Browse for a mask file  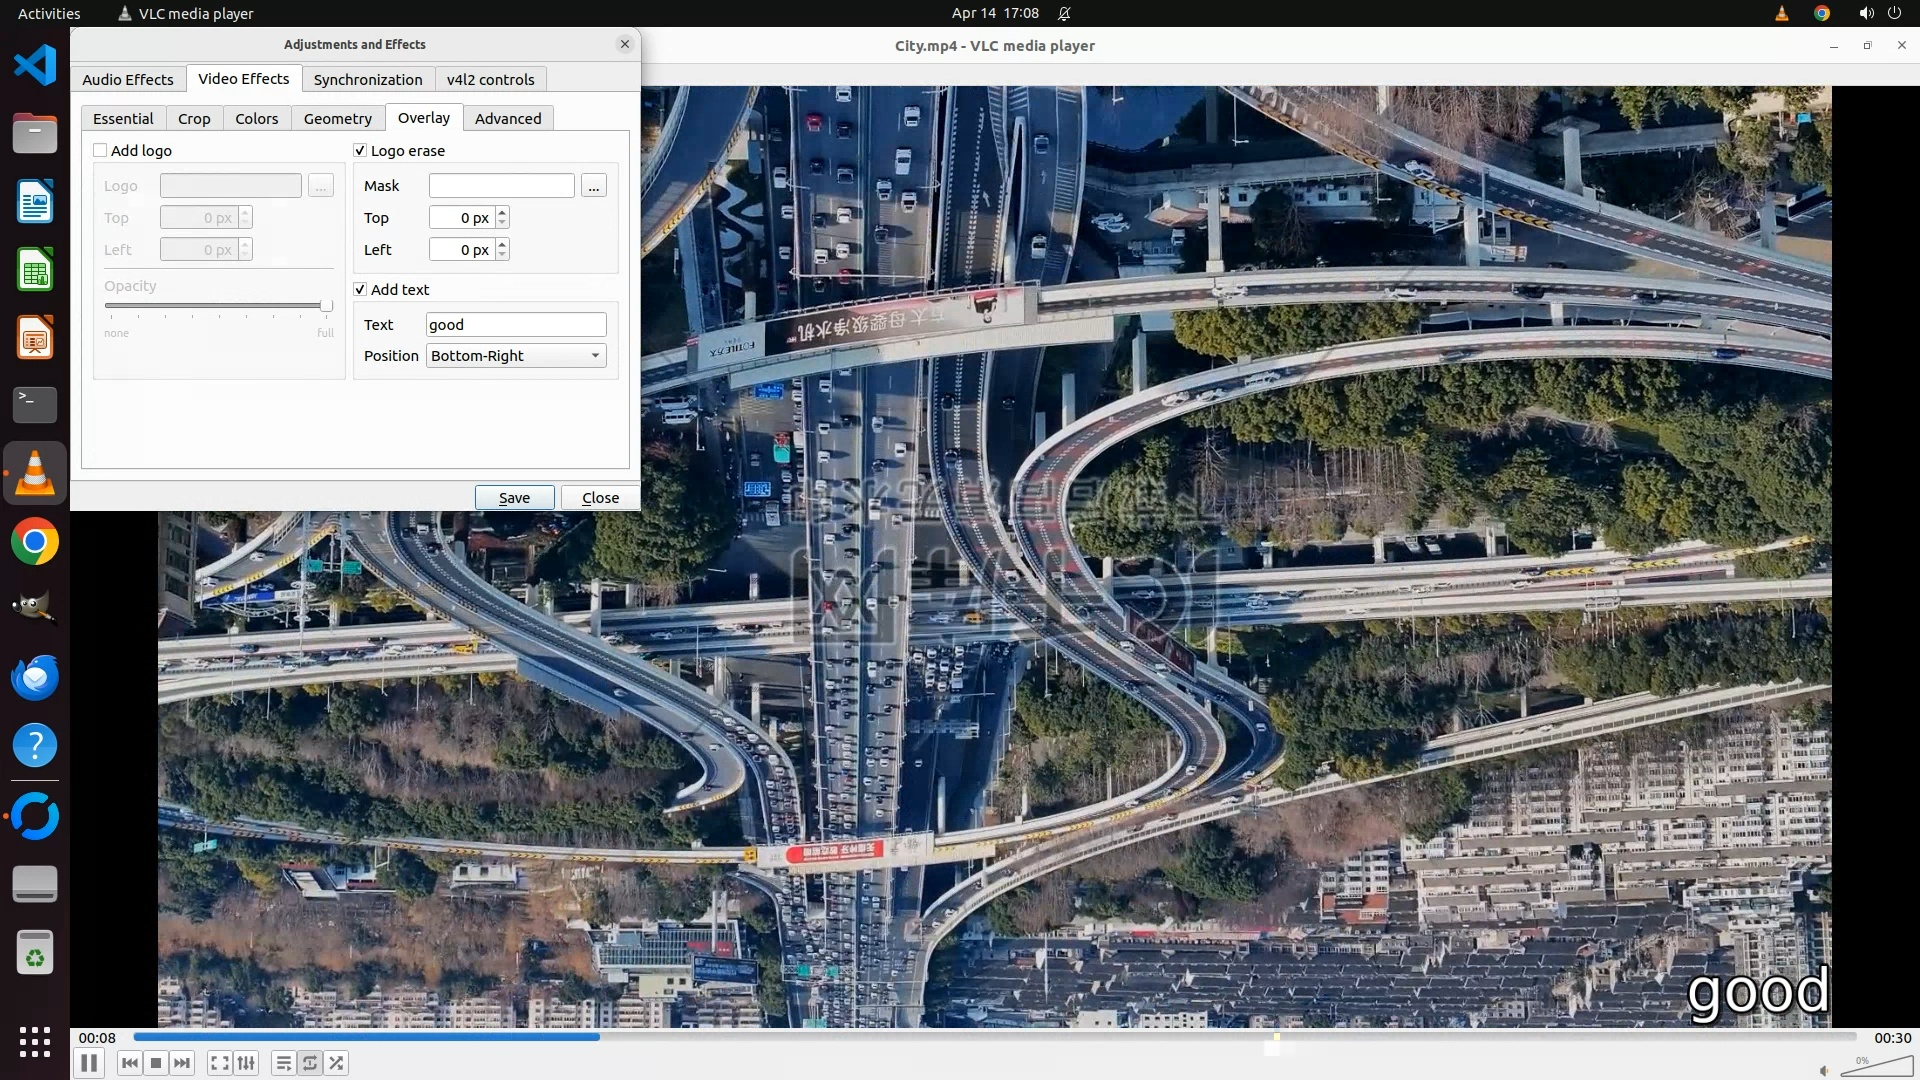[x=594, y=186]
